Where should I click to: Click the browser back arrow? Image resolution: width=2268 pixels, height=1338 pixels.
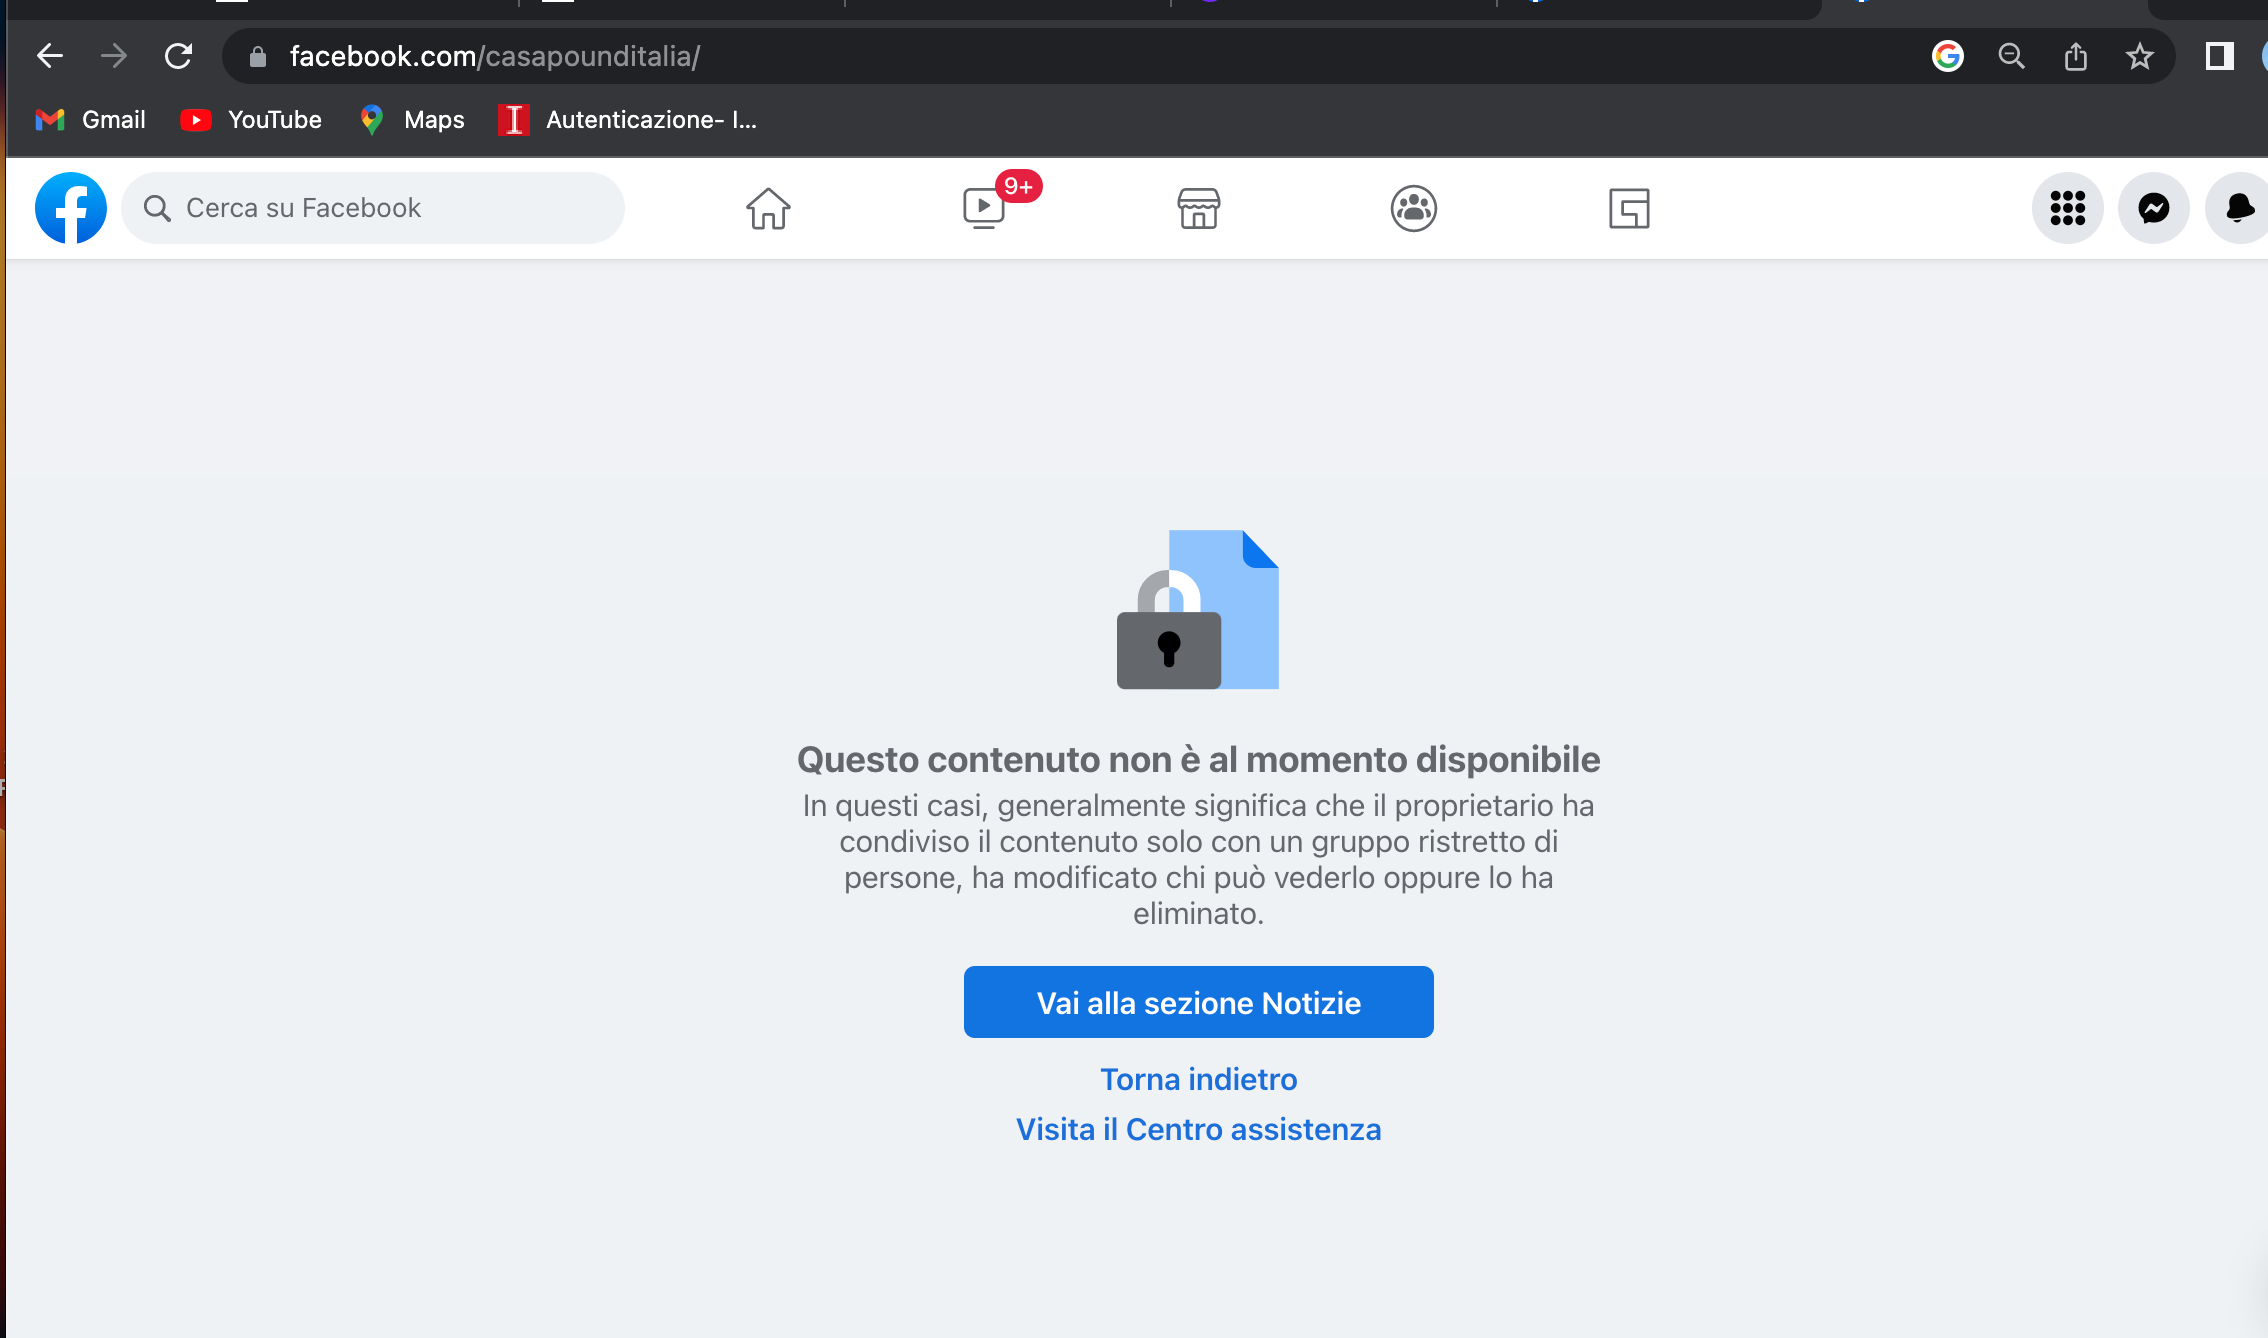pos(49,56)
